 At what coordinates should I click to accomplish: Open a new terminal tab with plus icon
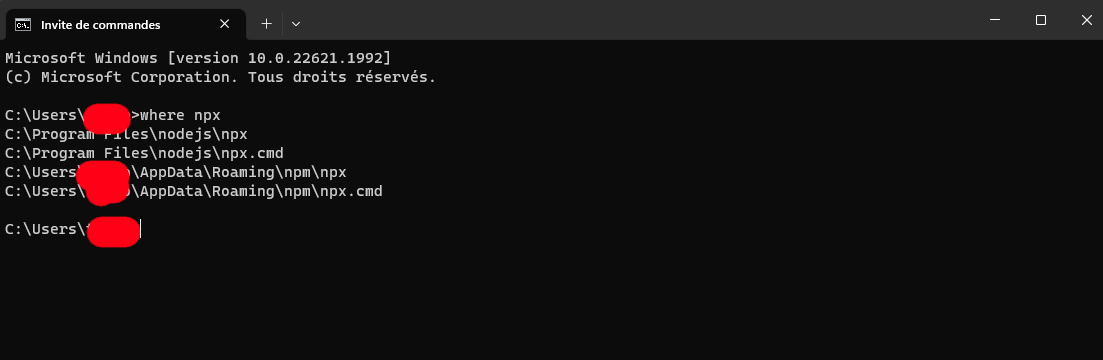point(267,24)
